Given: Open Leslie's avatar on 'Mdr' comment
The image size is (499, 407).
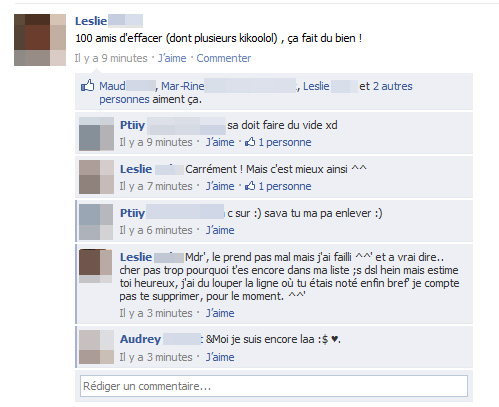Looking at the screenshot, I should point(96,266).
